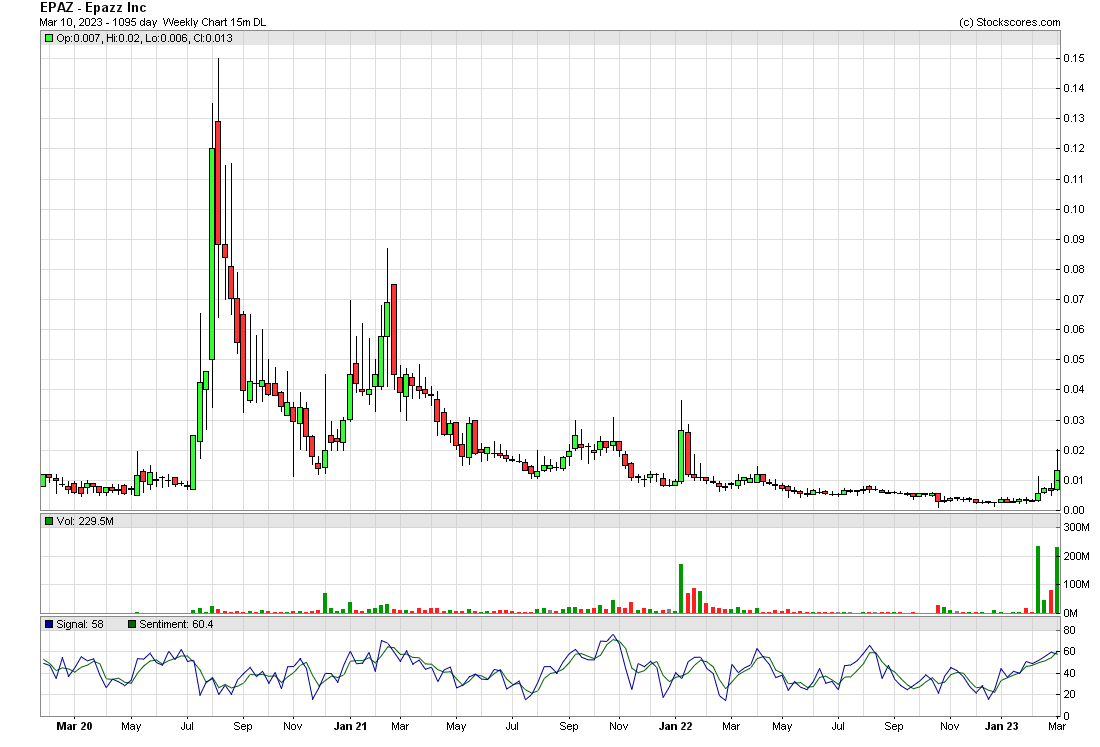Click the 'Vol: 229.5M' label
The height and width of the screenshot is (747, 1100).
(x=85, y=521)
